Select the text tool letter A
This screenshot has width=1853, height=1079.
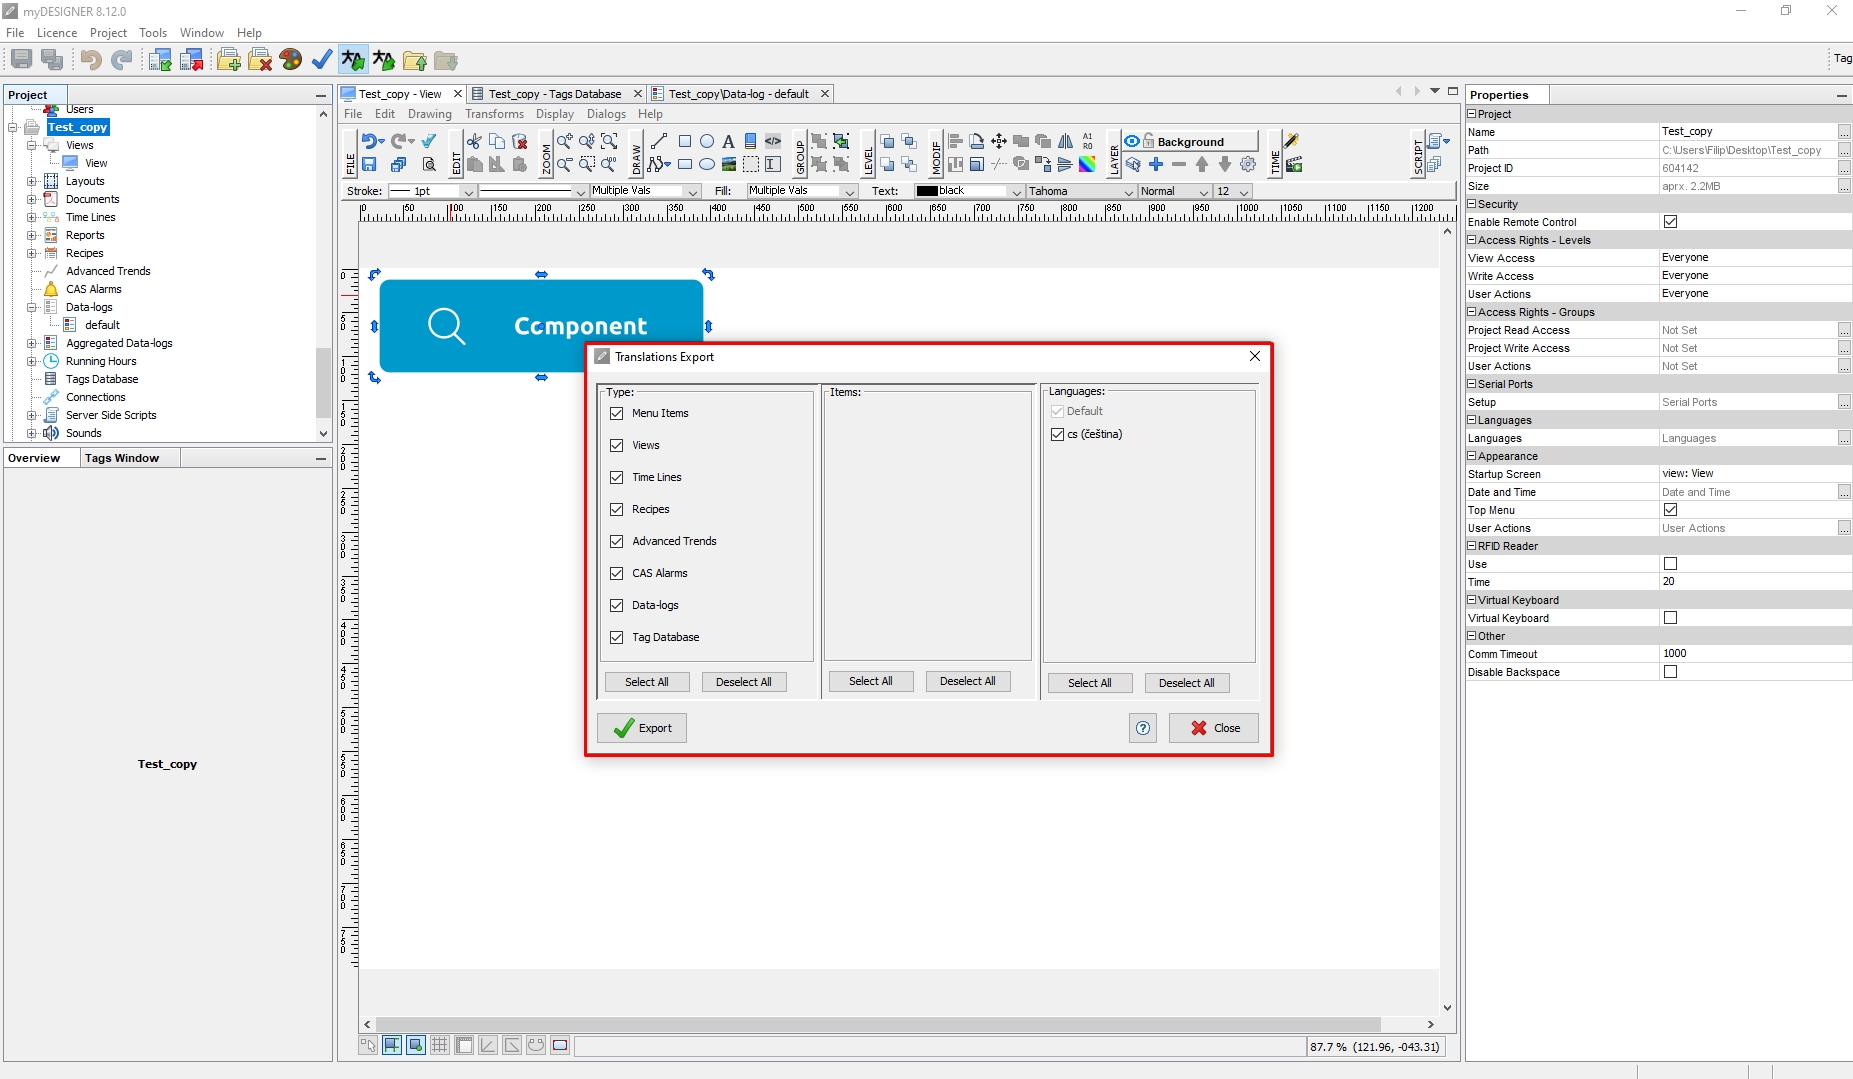[x=728, y=141]
